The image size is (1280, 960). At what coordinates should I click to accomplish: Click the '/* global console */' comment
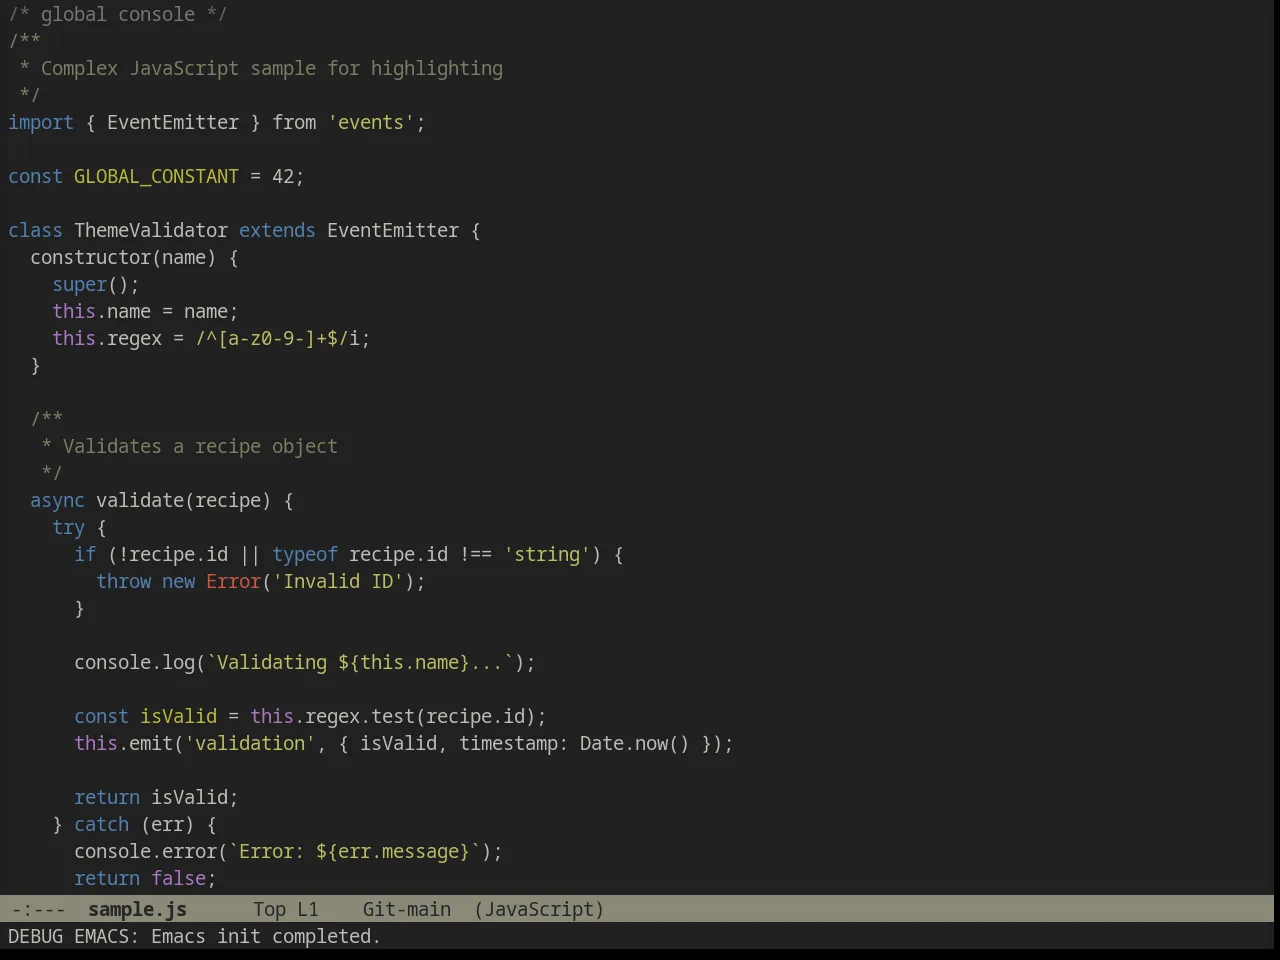[118, 14]
